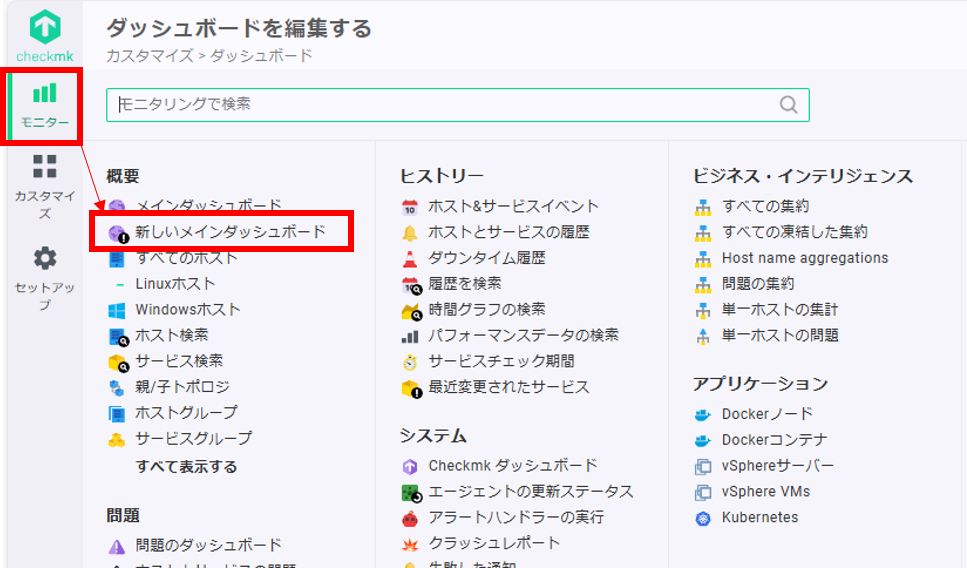This screenshot has width=967, height=568.
Task: Click the ホスト&サービスイベント calendar icon
Action: (410, 207)
